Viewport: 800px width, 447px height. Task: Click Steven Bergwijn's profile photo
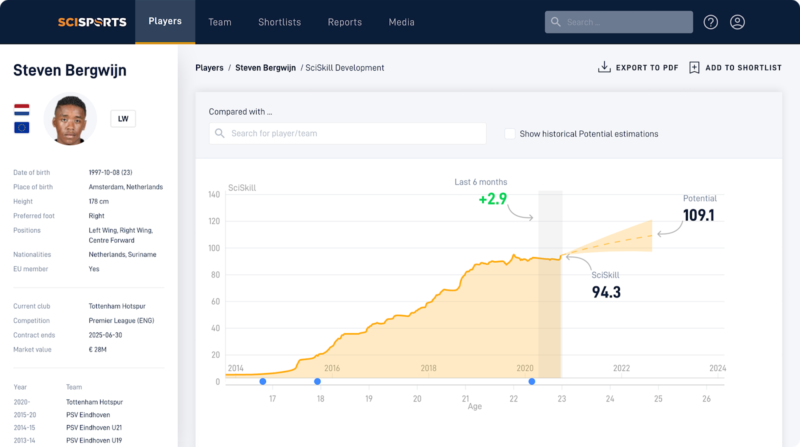70,119
